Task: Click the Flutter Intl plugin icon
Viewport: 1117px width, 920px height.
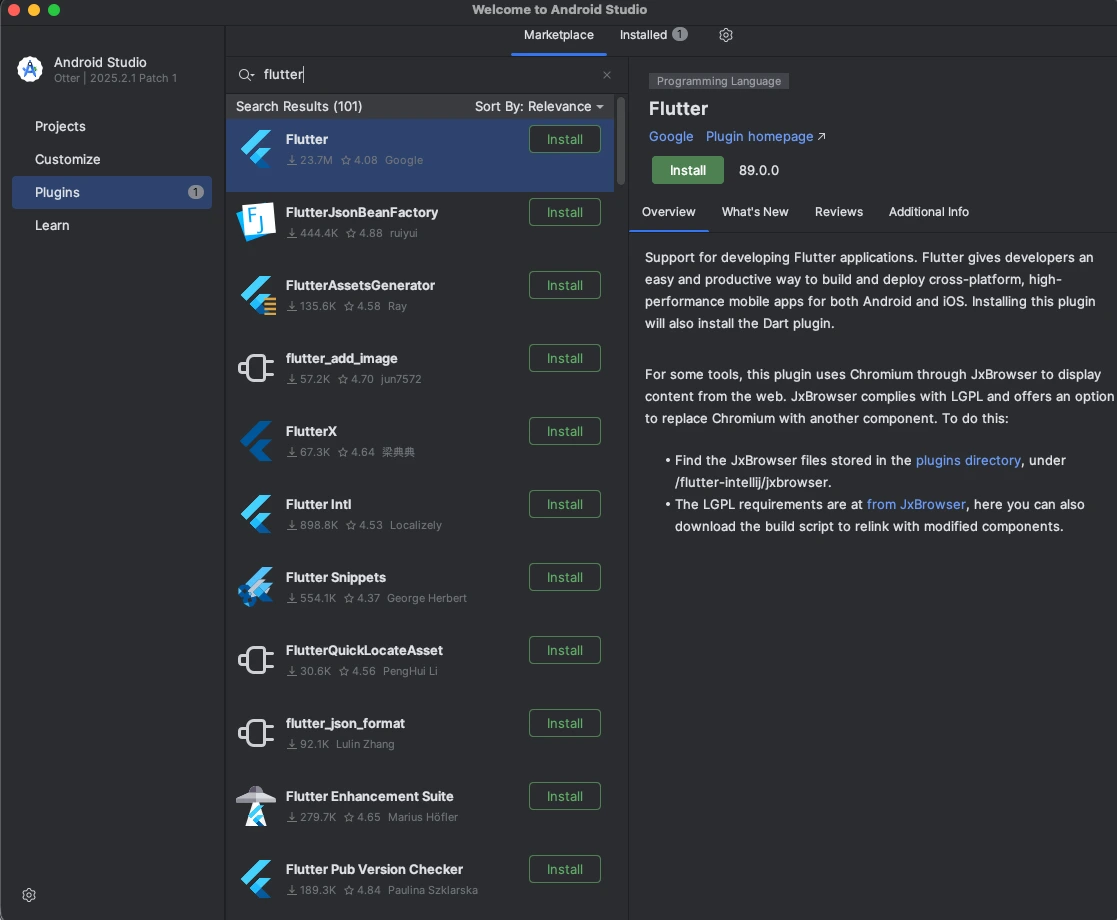Action: [256, 514]
